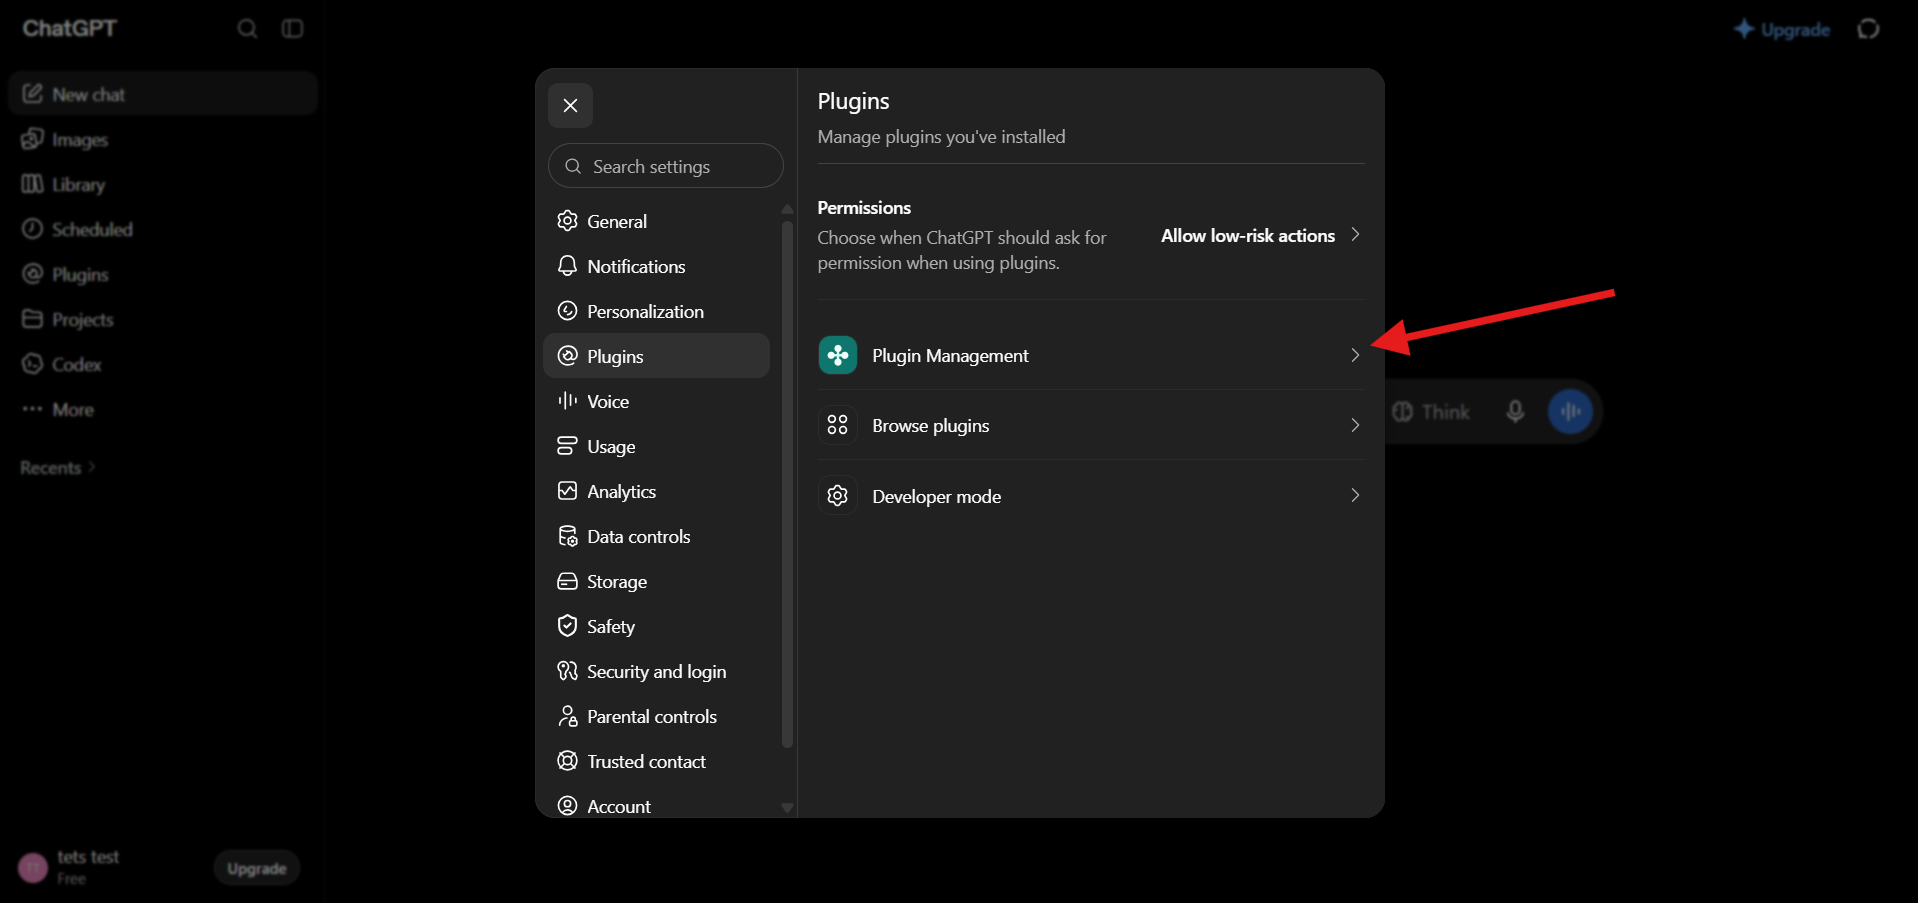
Task: Open Safety settings section
Action: 656,626
